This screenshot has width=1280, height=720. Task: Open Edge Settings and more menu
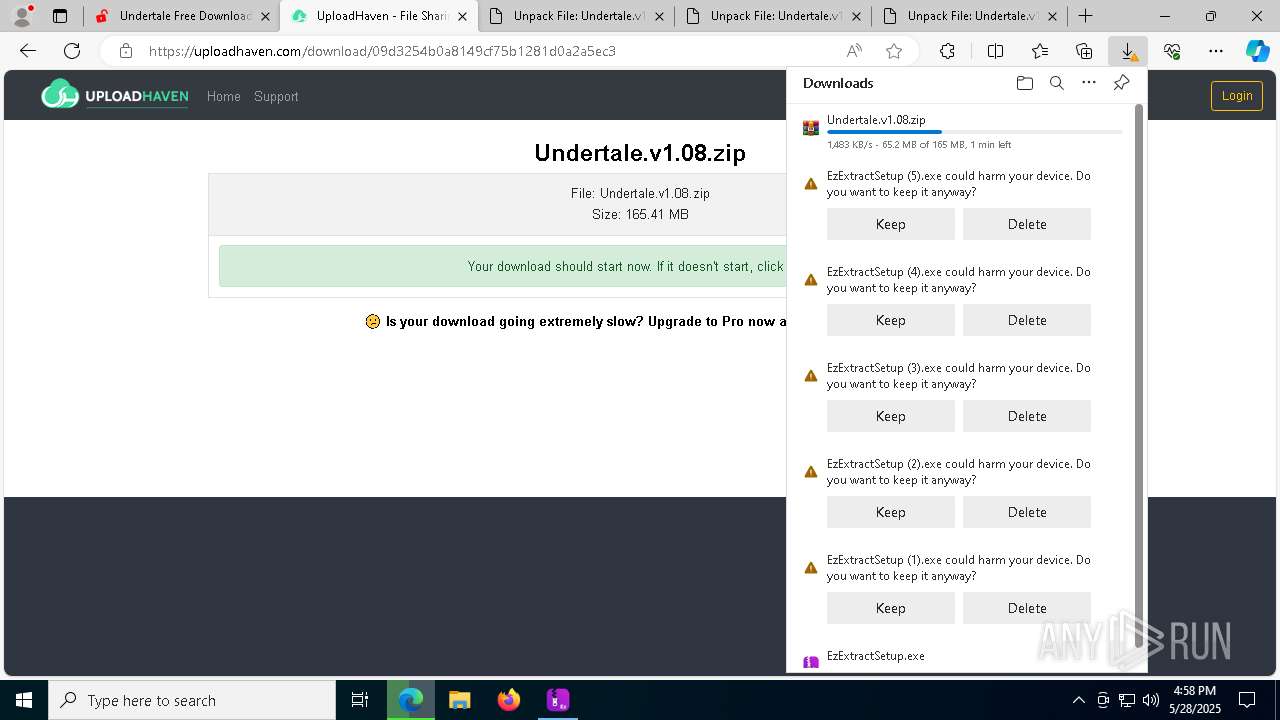click(x=1216, y=51)
